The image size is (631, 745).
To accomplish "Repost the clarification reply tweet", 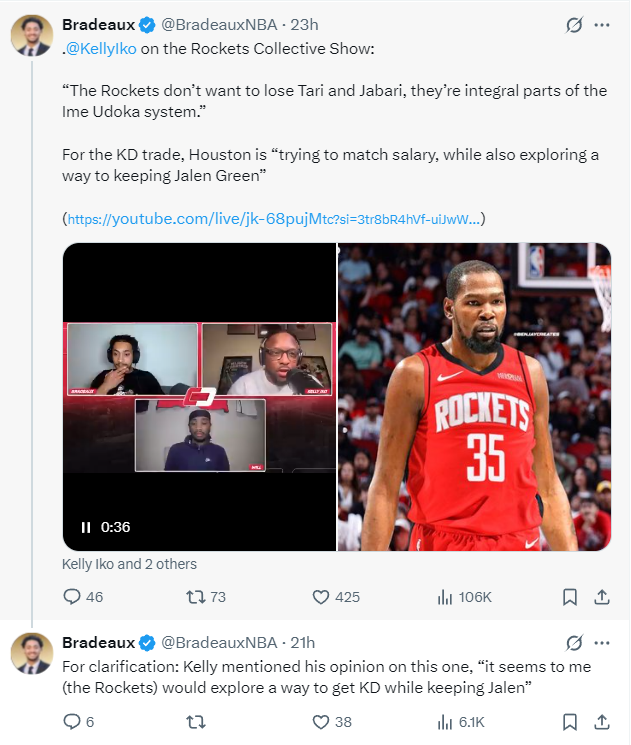I will coord(196,722).
